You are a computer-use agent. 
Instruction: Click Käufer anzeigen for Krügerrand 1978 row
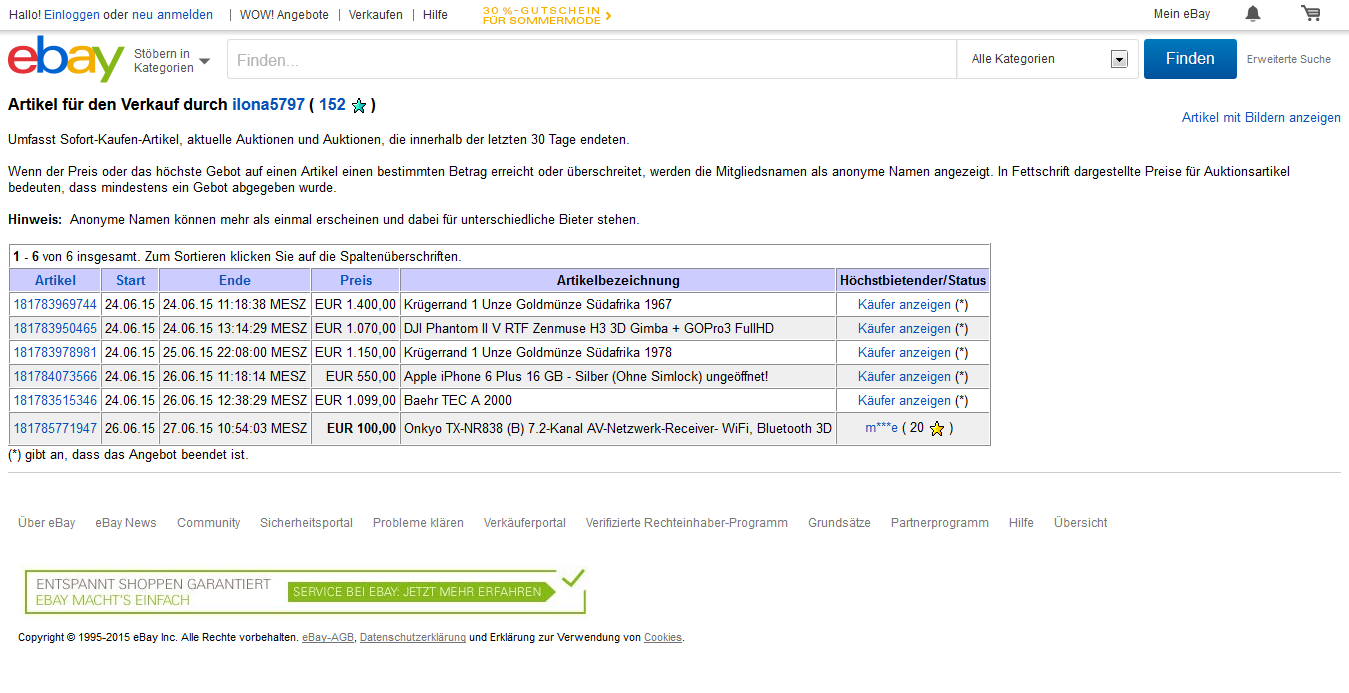coord(904,353)
